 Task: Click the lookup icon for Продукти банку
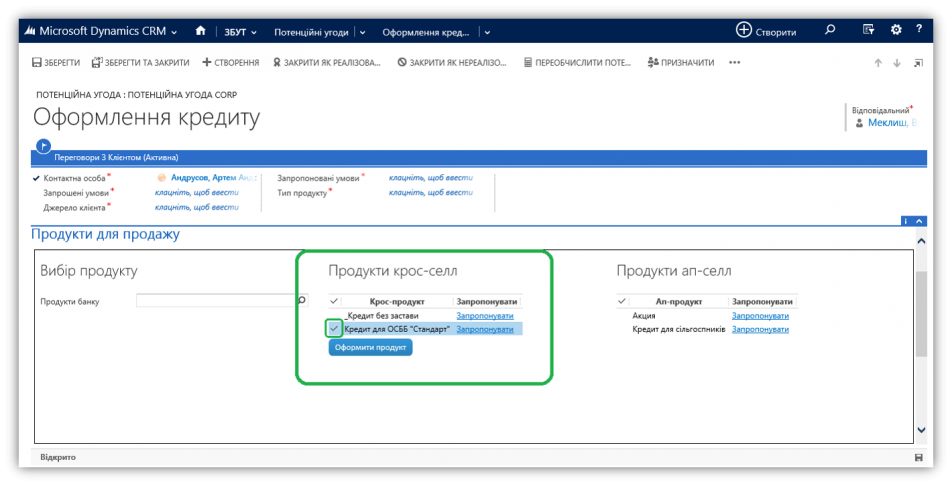coord(302,300)
